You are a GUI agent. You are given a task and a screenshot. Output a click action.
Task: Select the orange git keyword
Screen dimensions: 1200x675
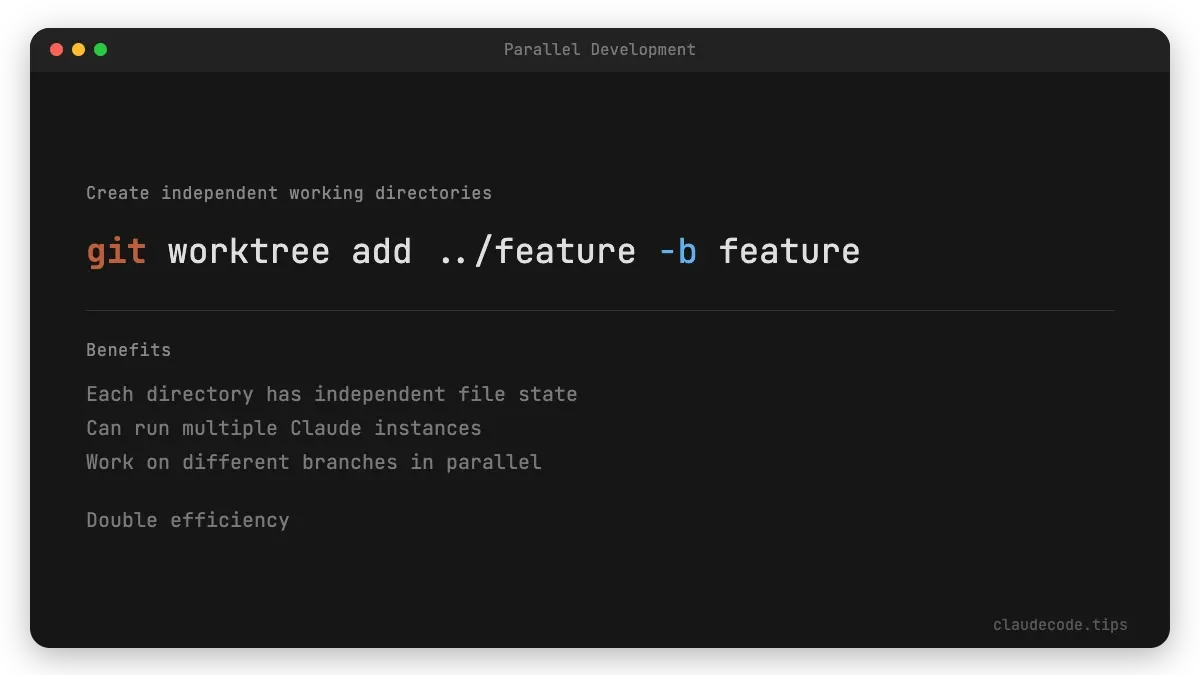click(116, 251)
